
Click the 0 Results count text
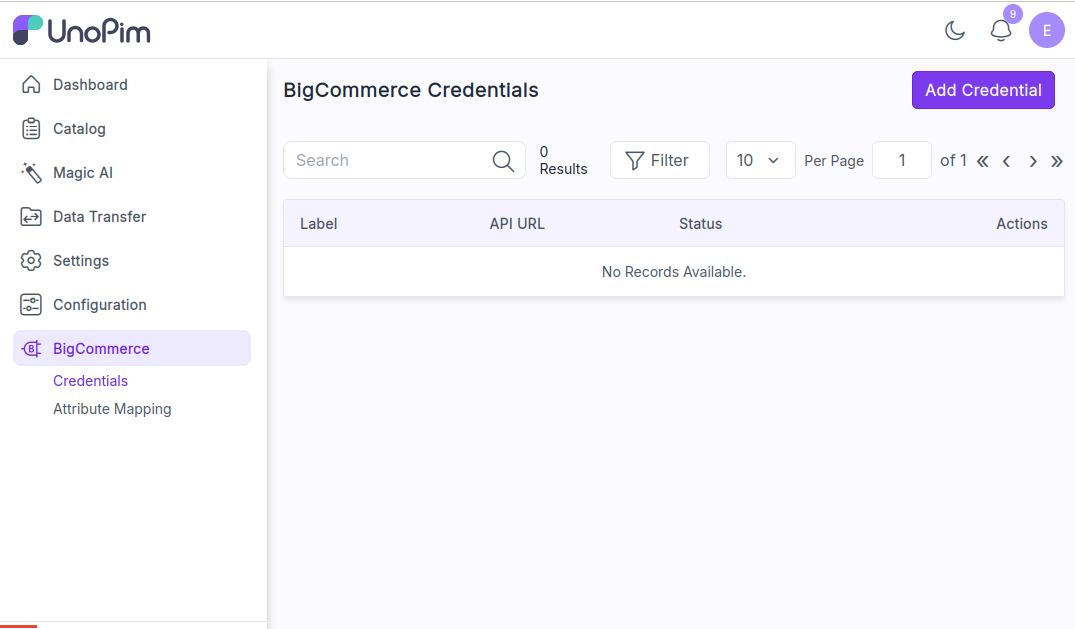[564, 161]
